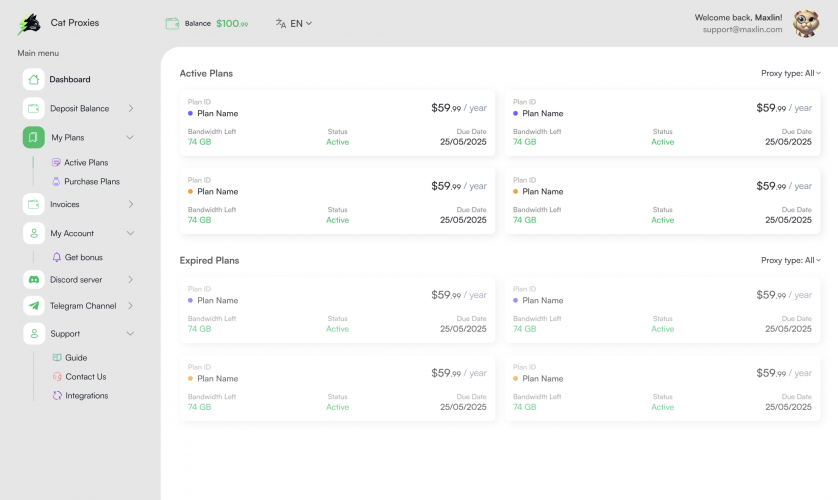Open the EN language dropdown

pyautogui.click(x=301, y=24)
